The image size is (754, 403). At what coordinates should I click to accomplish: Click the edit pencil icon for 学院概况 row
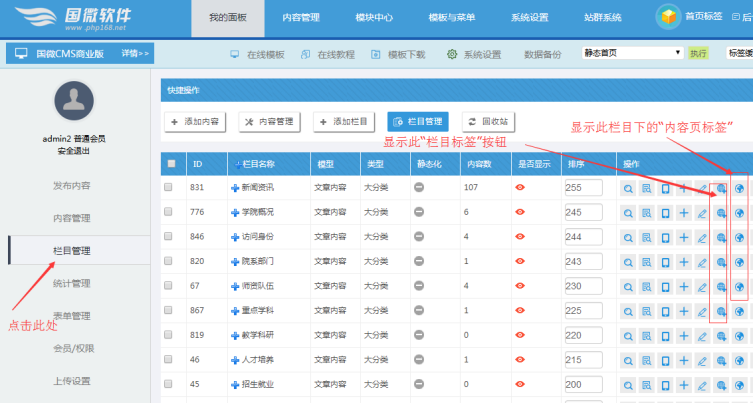point(701,212)
